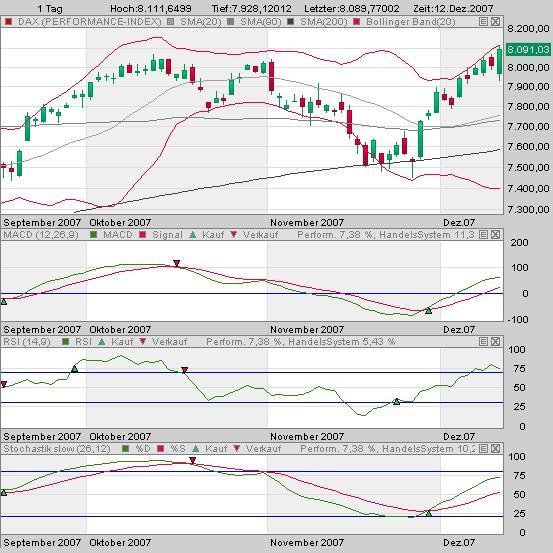Screen dimensions: 553x553
Task: Click the 8.200,00 price axis label
Action: (x=528, y=29)
